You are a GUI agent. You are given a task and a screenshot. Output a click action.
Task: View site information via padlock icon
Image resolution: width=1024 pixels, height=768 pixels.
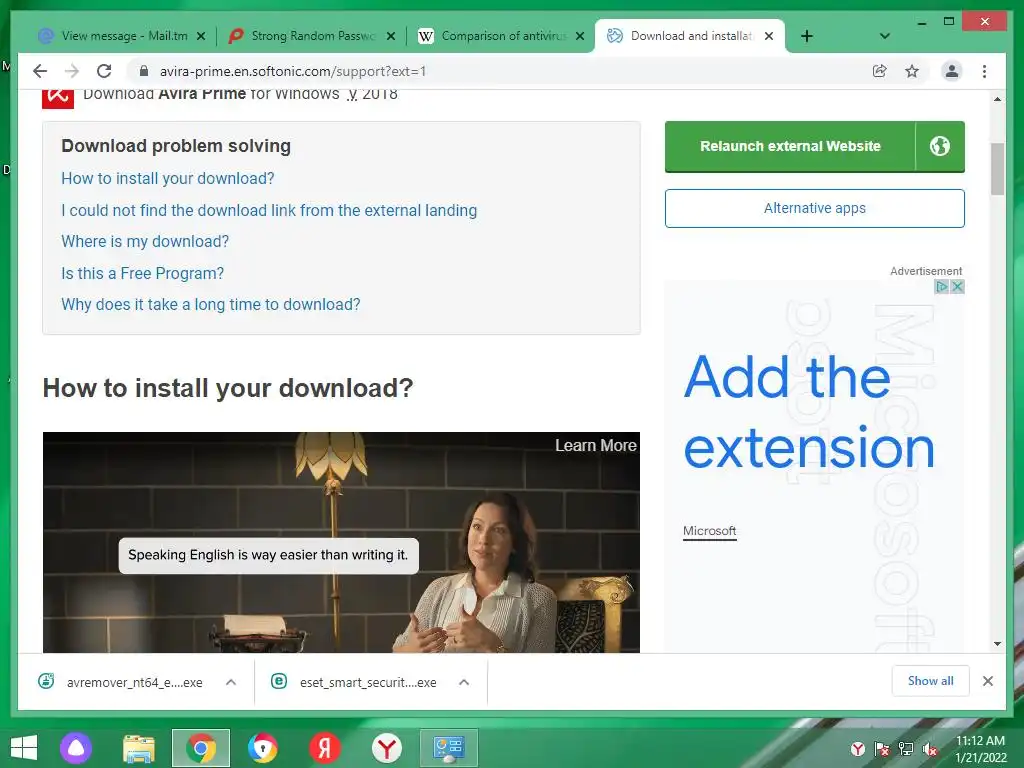(144, 71)
